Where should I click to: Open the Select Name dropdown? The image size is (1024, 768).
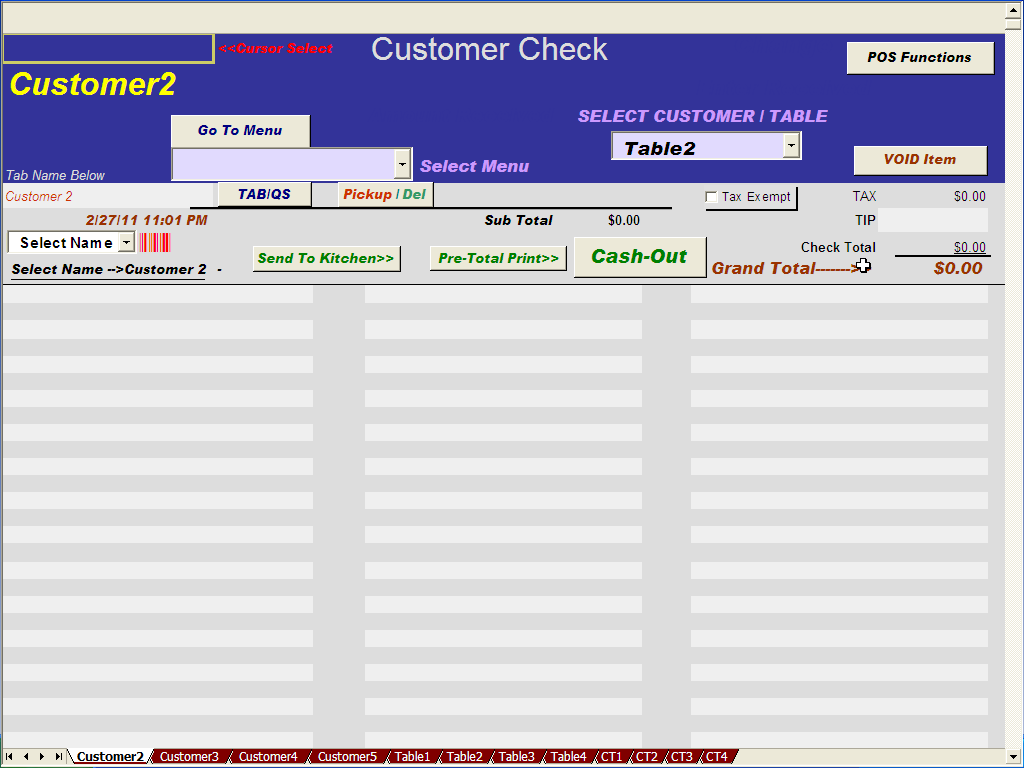[x=126, y=242]
